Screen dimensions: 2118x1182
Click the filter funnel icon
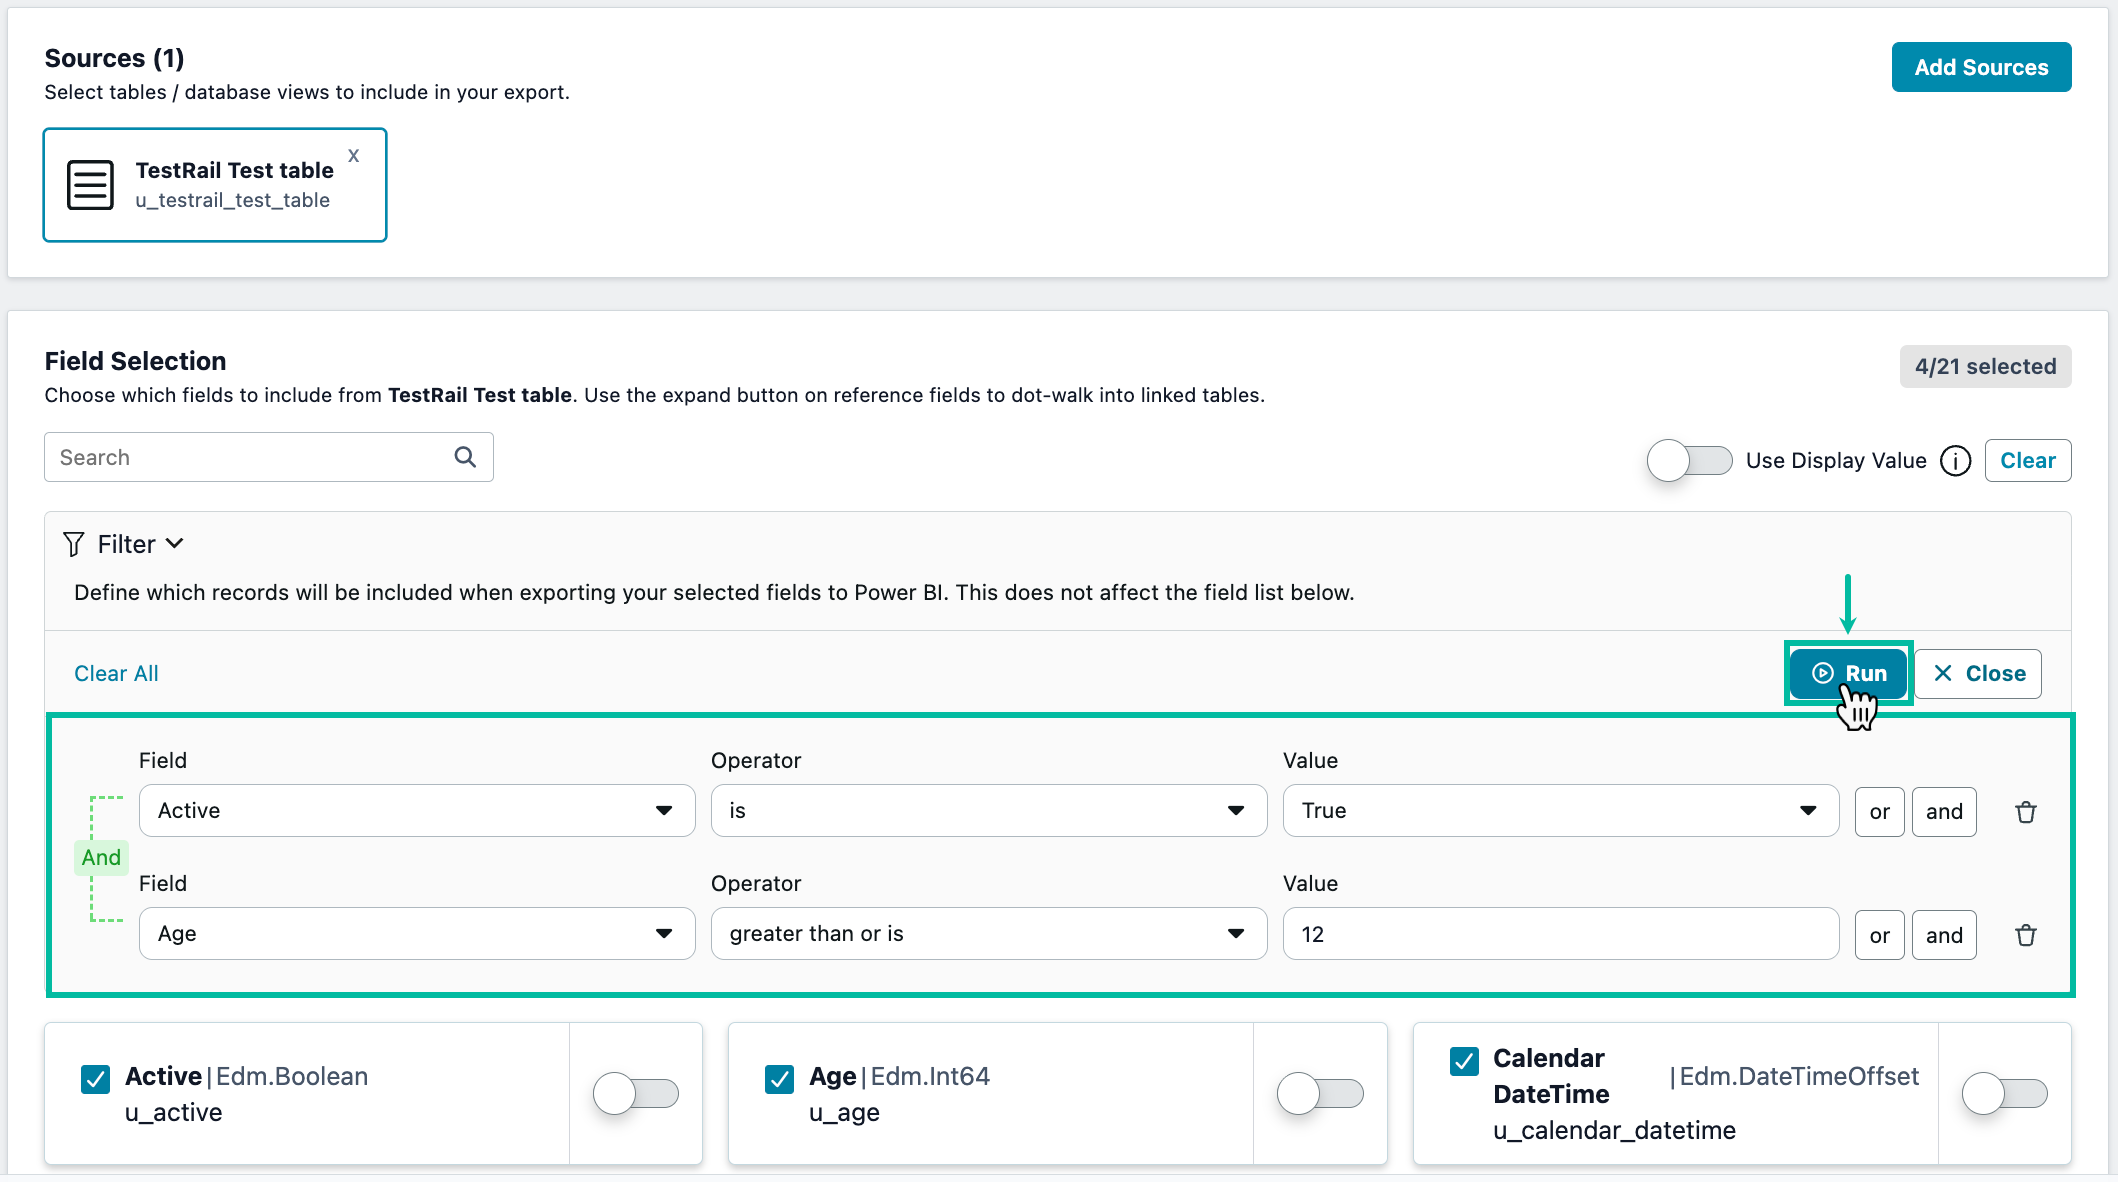point(74,544)
